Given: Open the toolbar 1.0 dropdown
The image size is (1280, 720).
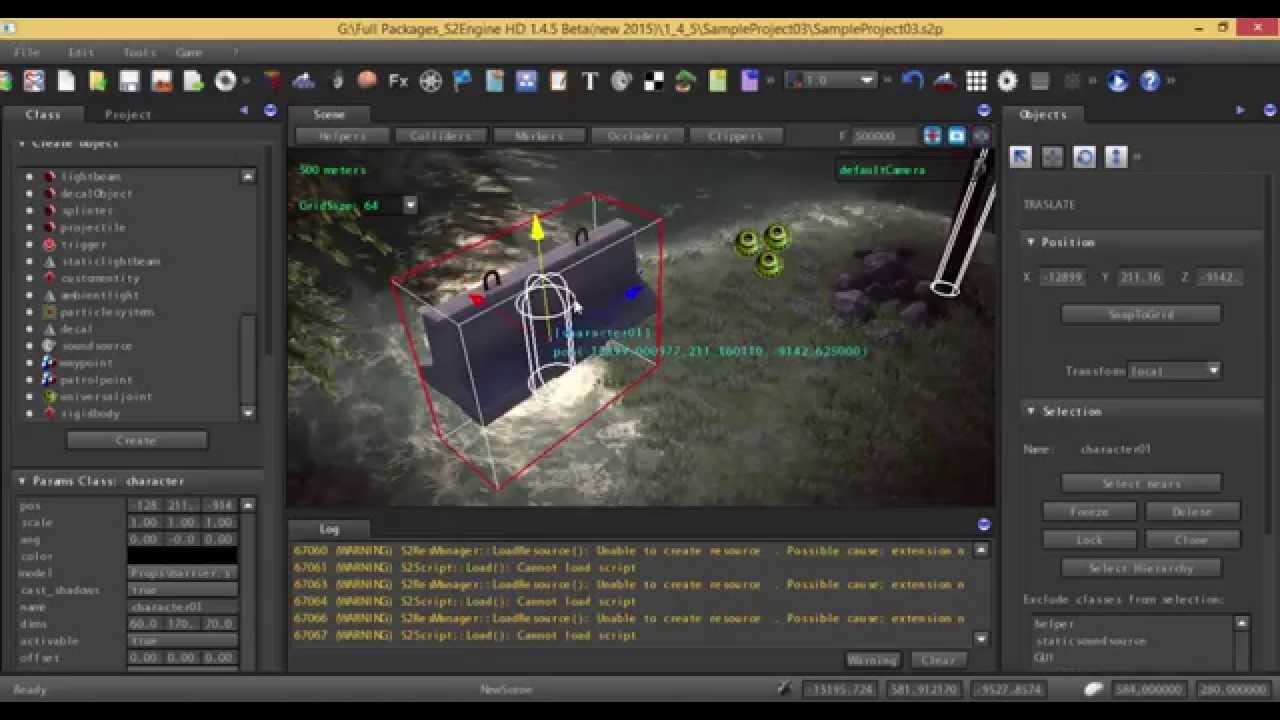Looking at the screenshot, I should 830,81.
